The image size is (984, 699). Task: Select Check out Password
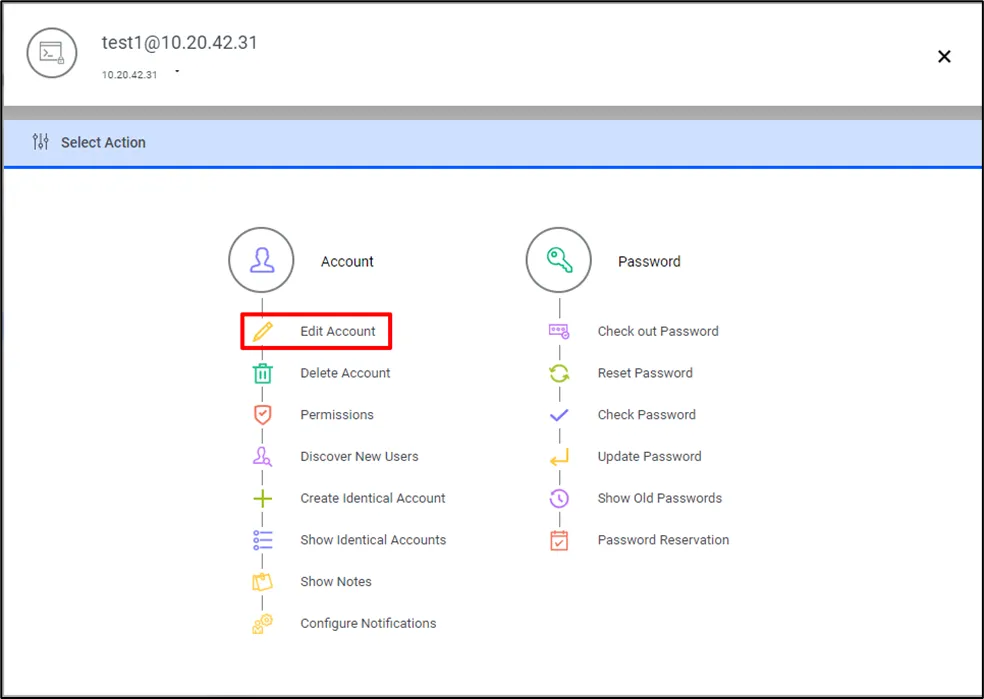658,331
